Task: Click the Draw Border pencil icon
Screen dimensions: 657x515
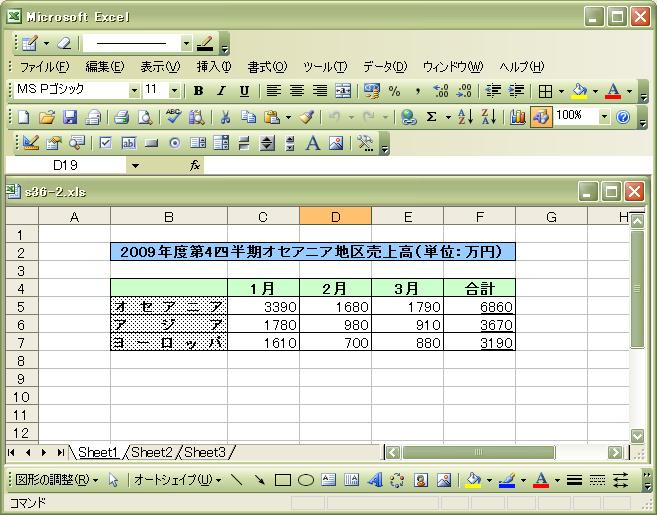Action: point(30,43)
